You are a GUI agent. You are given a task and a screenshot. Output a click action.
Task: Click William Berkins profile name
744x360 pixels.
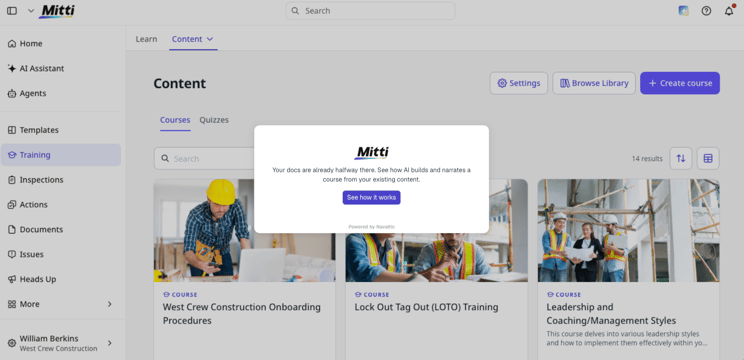click(49, 339)
